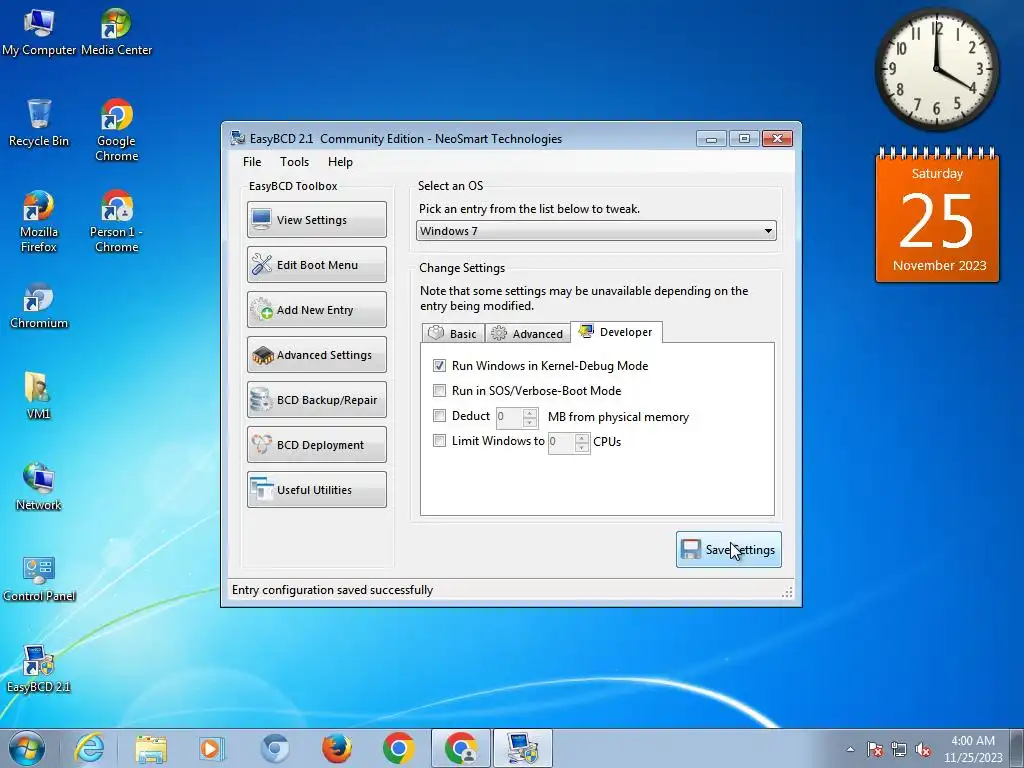Select the Control Panel desktop icon
The image size is (1024, 768).
[39, 578]
